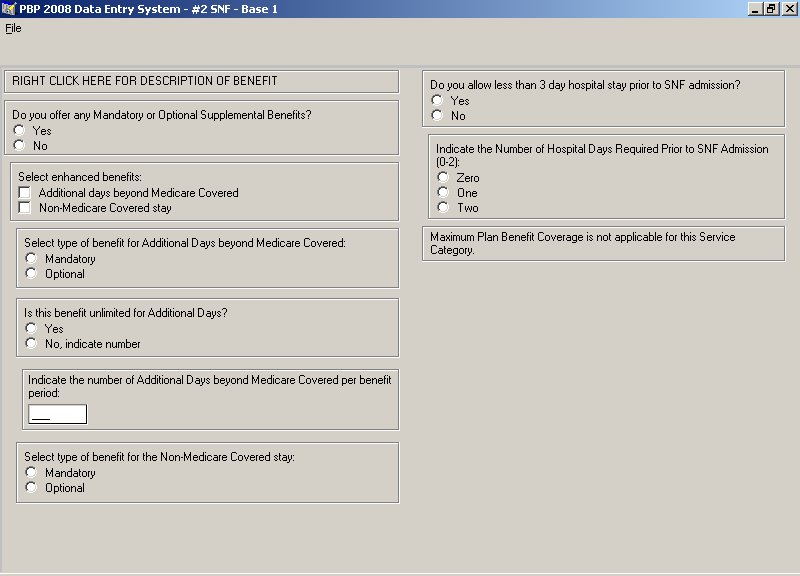The height and width of the screenshot is (576, 800).
Task: Select No for Supplemental Benefits question
Action: tap(20, 146)
